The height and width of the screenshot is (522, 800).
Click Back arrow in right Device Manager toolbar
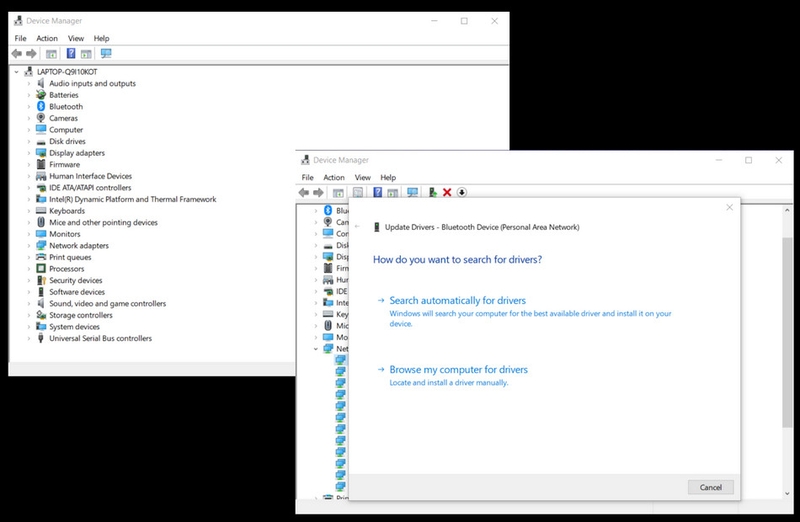tap(304, 192)
